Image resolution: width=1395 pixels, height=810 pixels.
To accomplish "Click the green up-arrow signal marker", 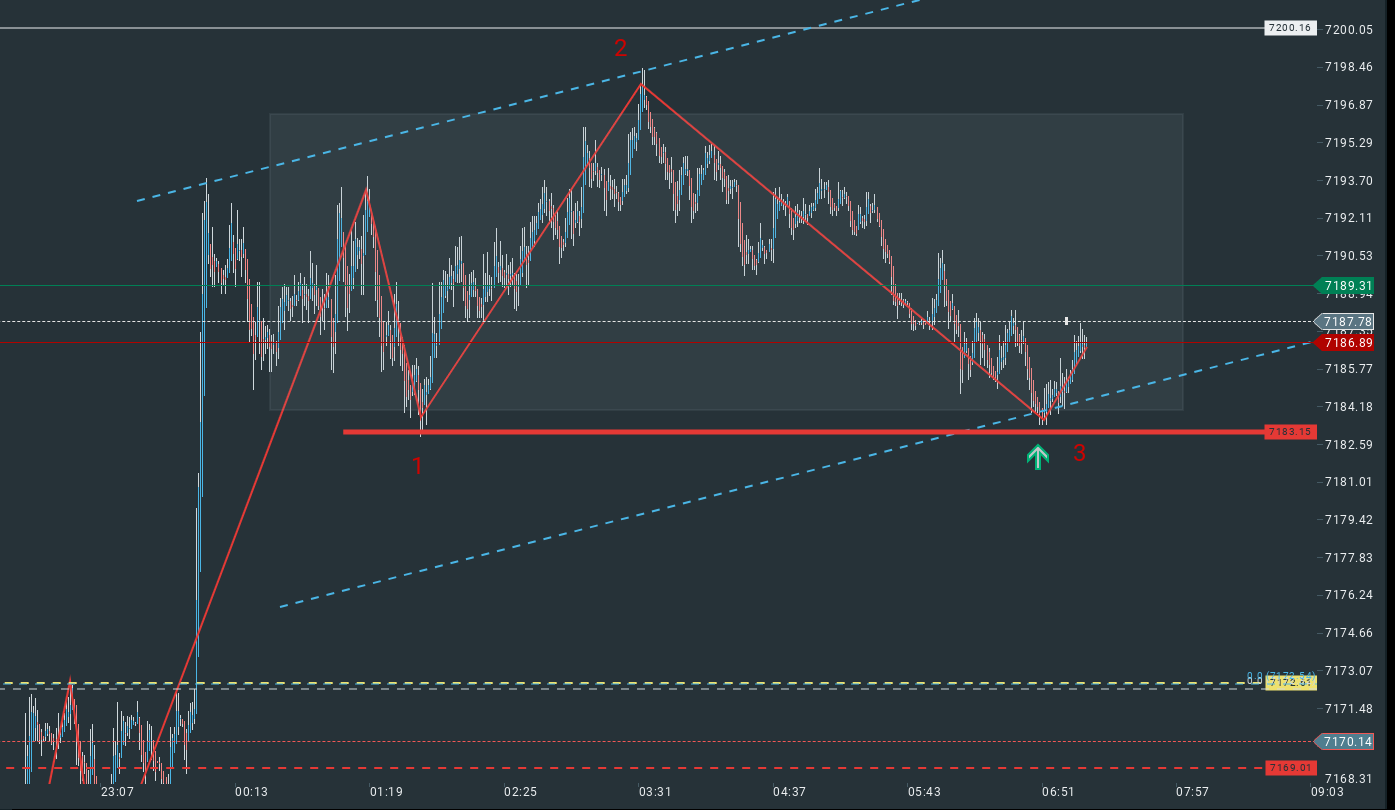I will tap(1039, 457).
